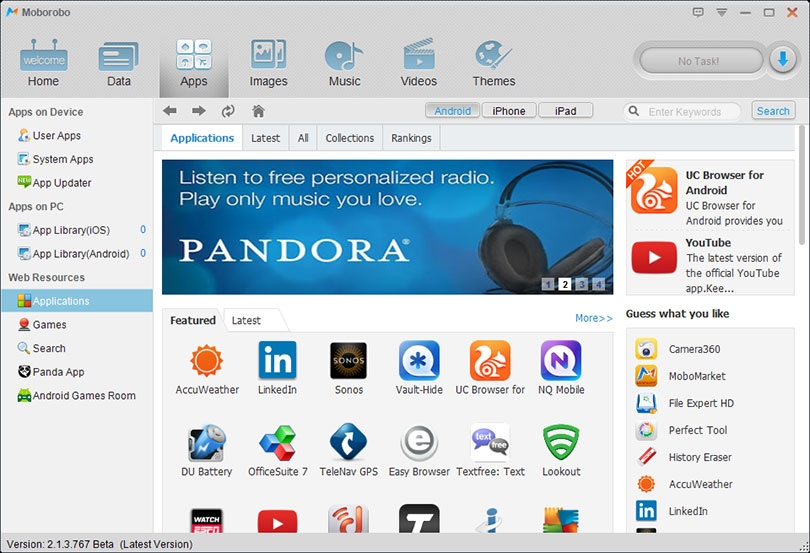This screenshot has width=810, height=553.
Task: Go forward with the right arrow
Action: [x=199, y=111]
